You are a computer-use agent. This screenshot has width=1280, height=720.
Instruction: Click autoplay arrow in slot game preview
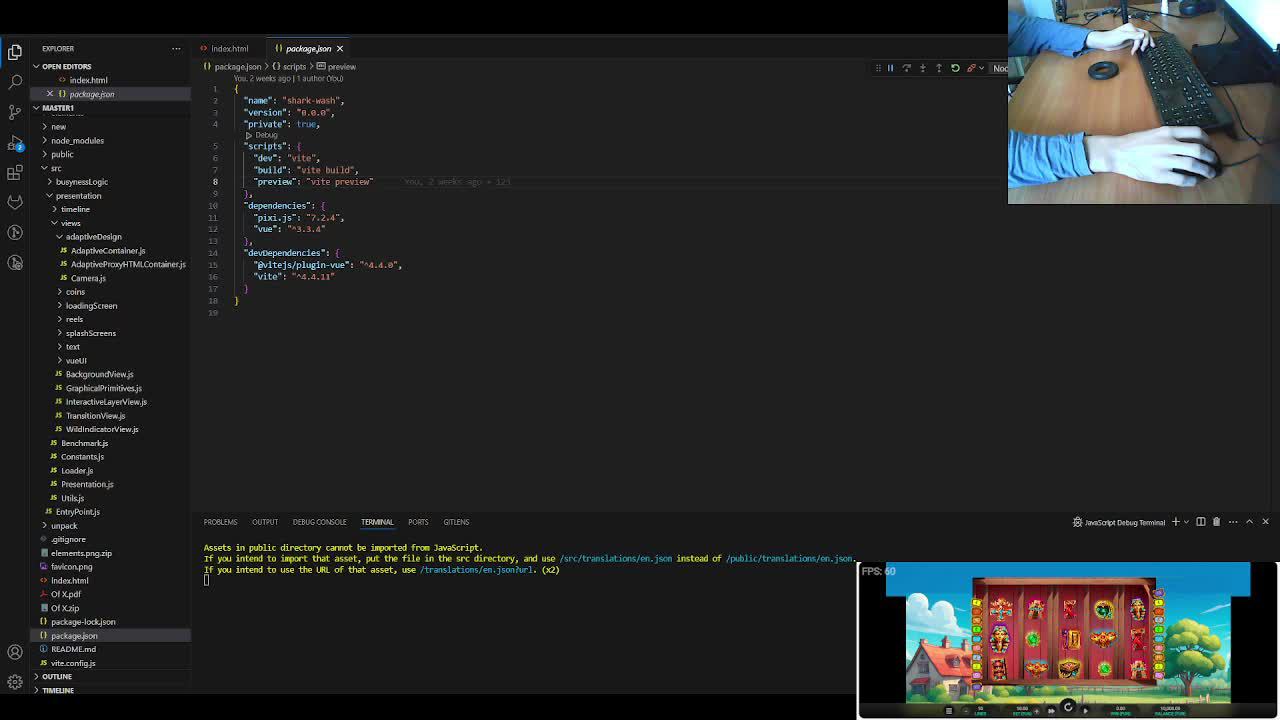tap(1085, 710)
